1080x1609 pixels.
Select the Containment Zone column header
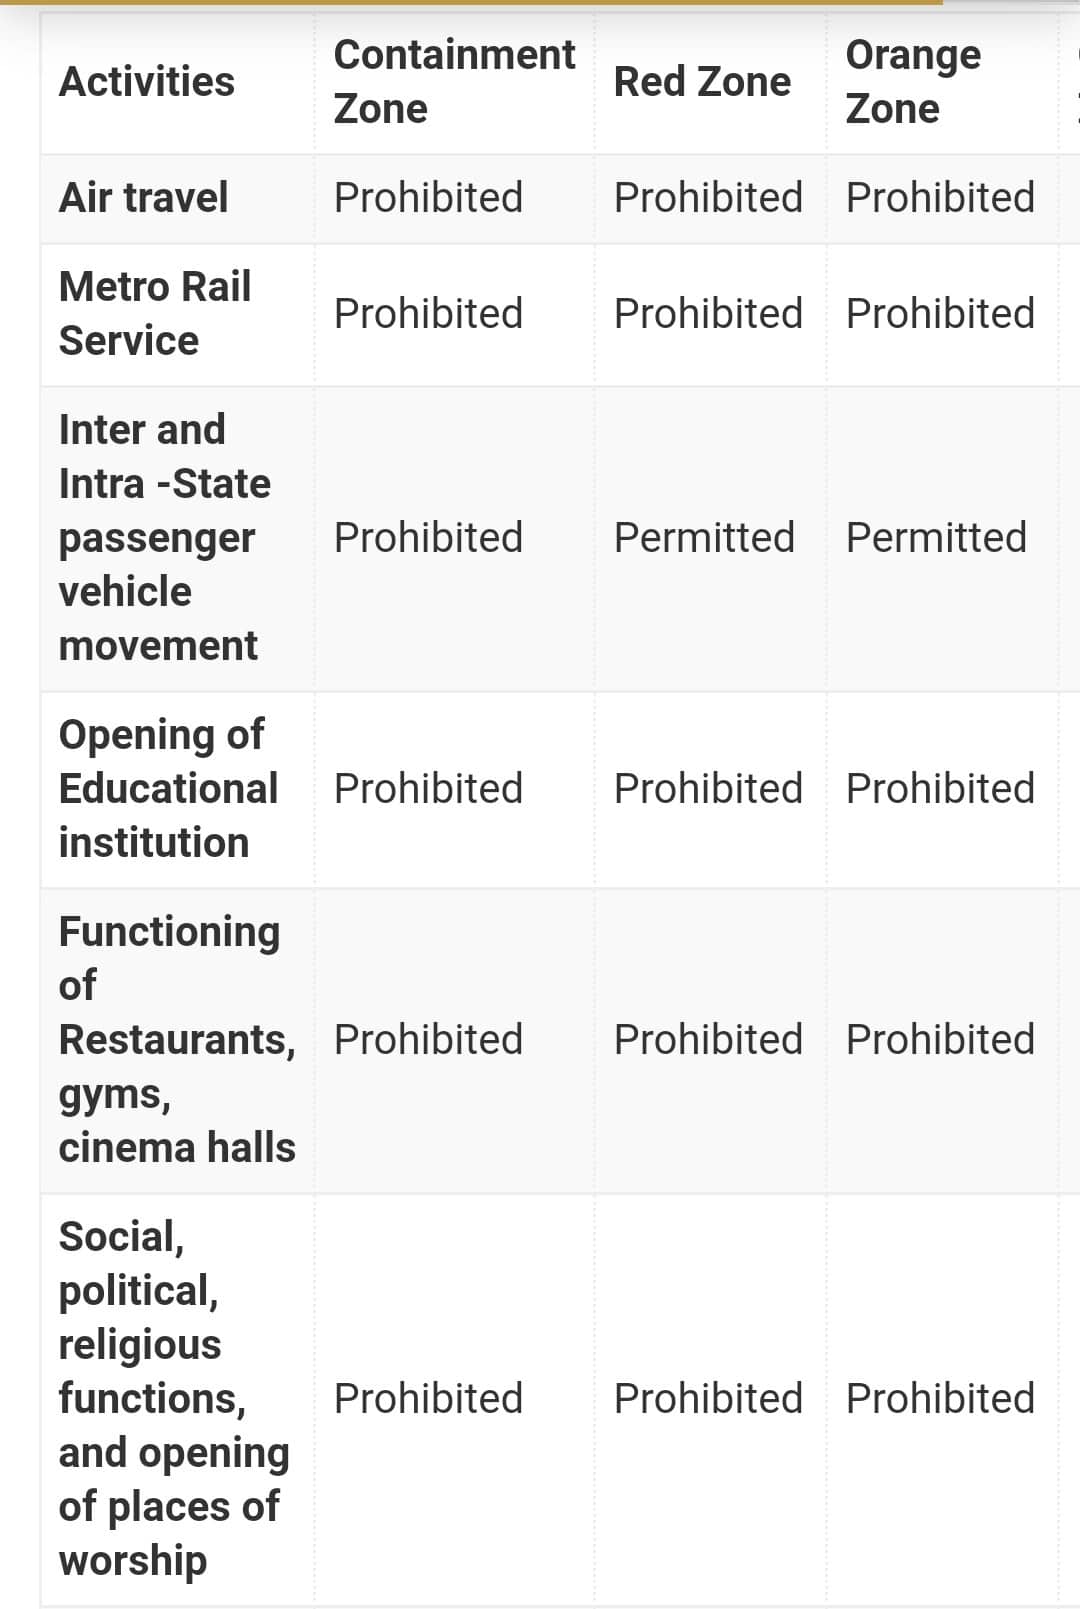(x=454, y=82)
